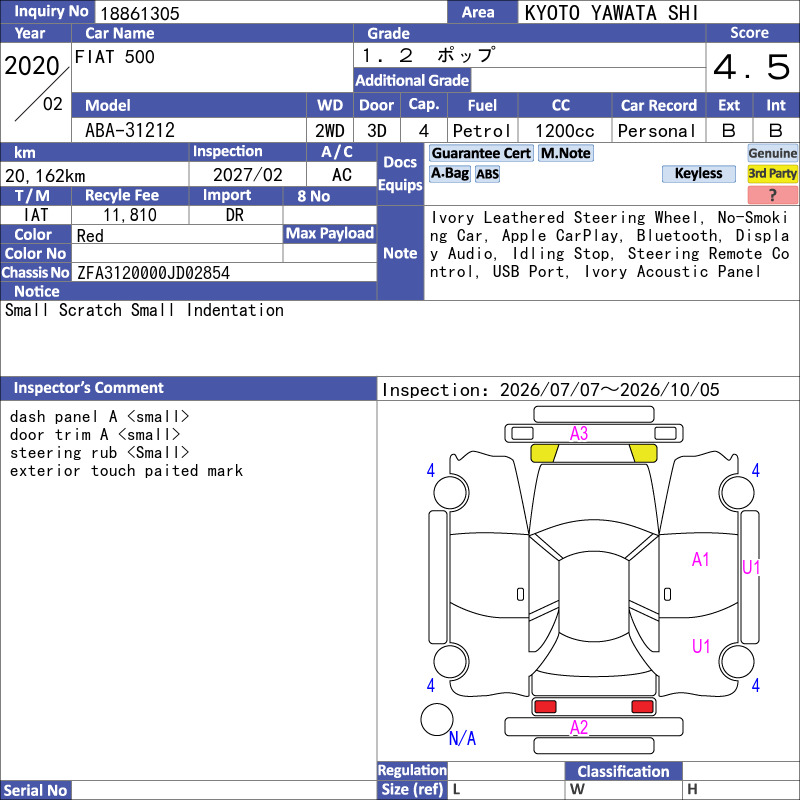Click the right yellow headlight
800x800 pixels.
tap(643, 453)
